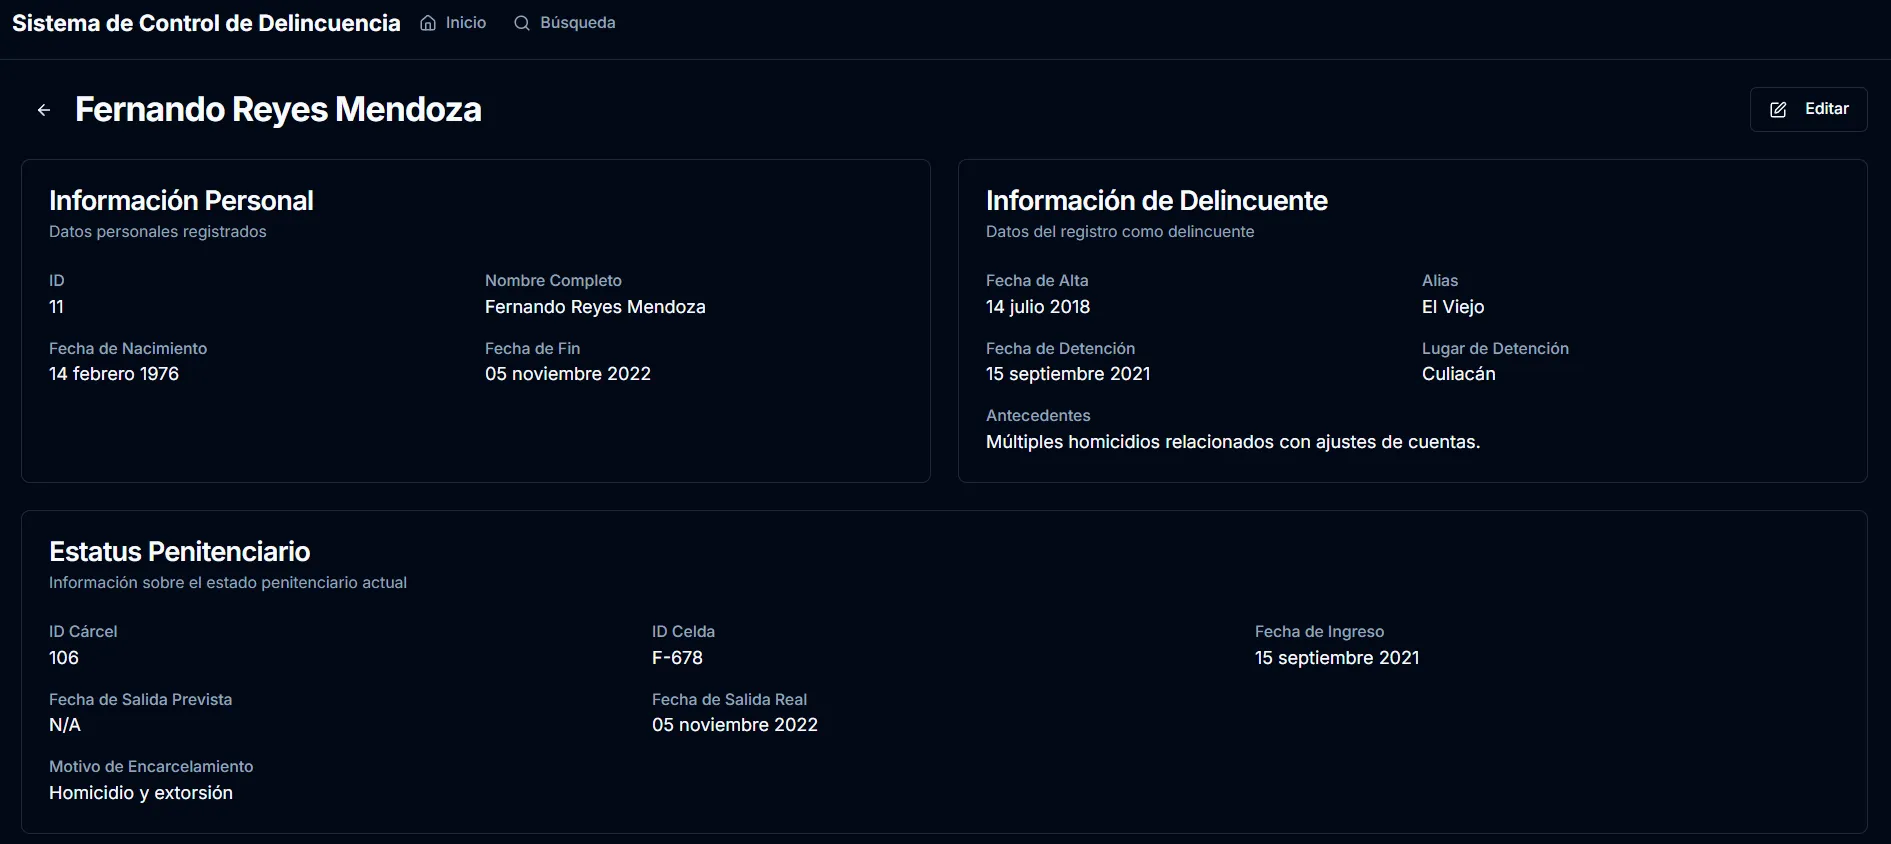Open the Inicio navigation item
The image size is (1891, 844).
(453, 23)
